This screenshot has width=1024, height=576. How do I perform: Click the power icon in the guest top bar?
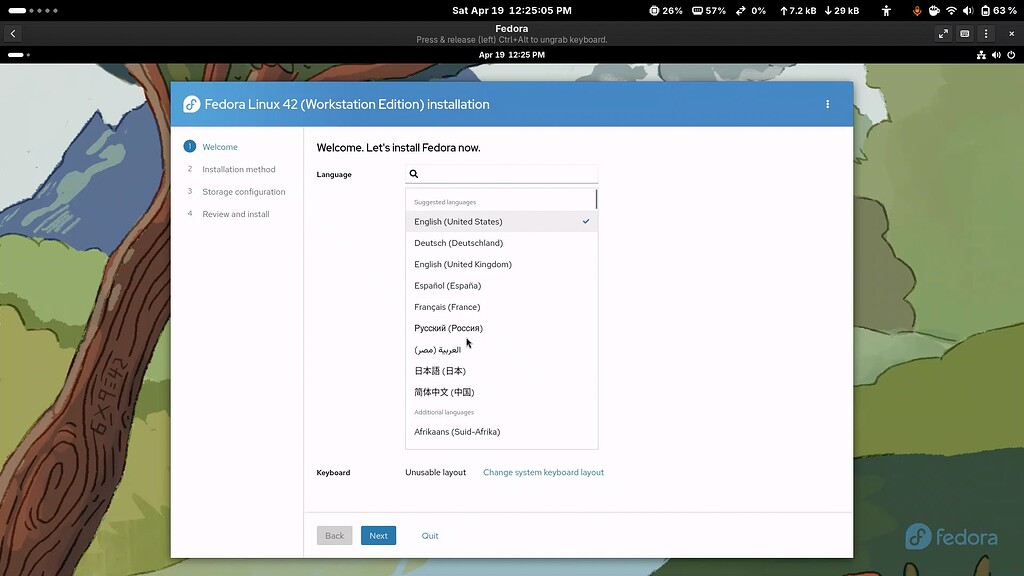pos(1010,55)
